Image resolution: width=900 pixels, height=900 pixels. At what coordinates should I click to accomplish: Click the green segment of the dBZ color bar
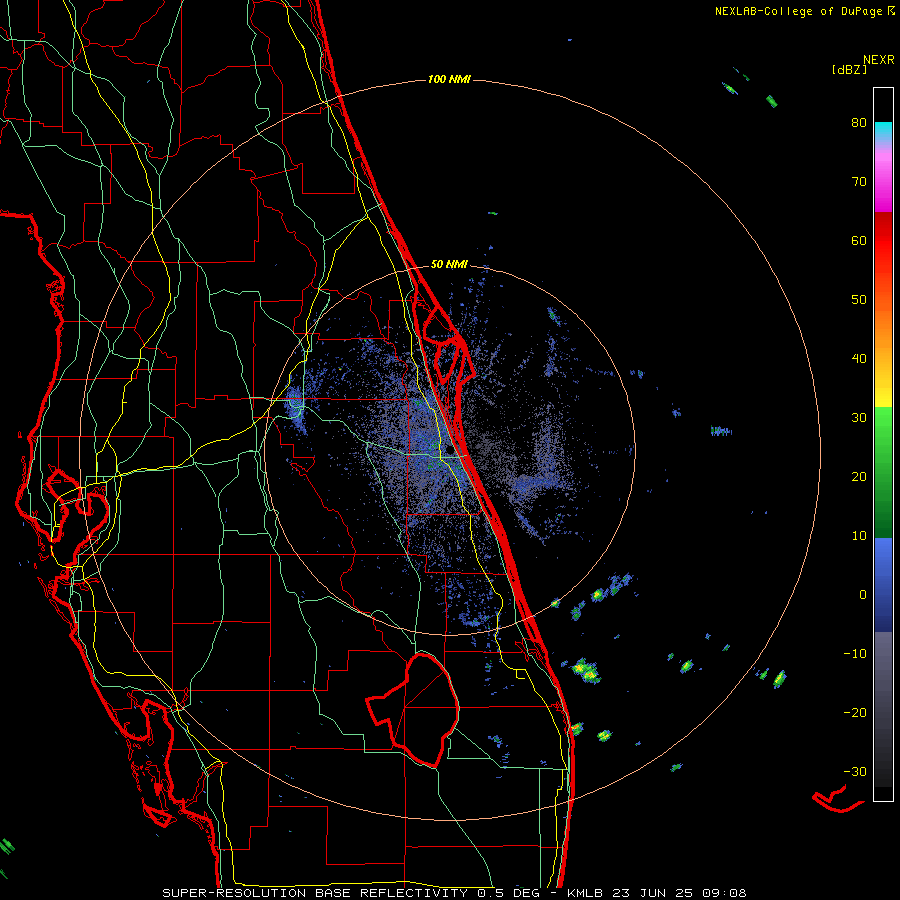(x=883, y=472)
